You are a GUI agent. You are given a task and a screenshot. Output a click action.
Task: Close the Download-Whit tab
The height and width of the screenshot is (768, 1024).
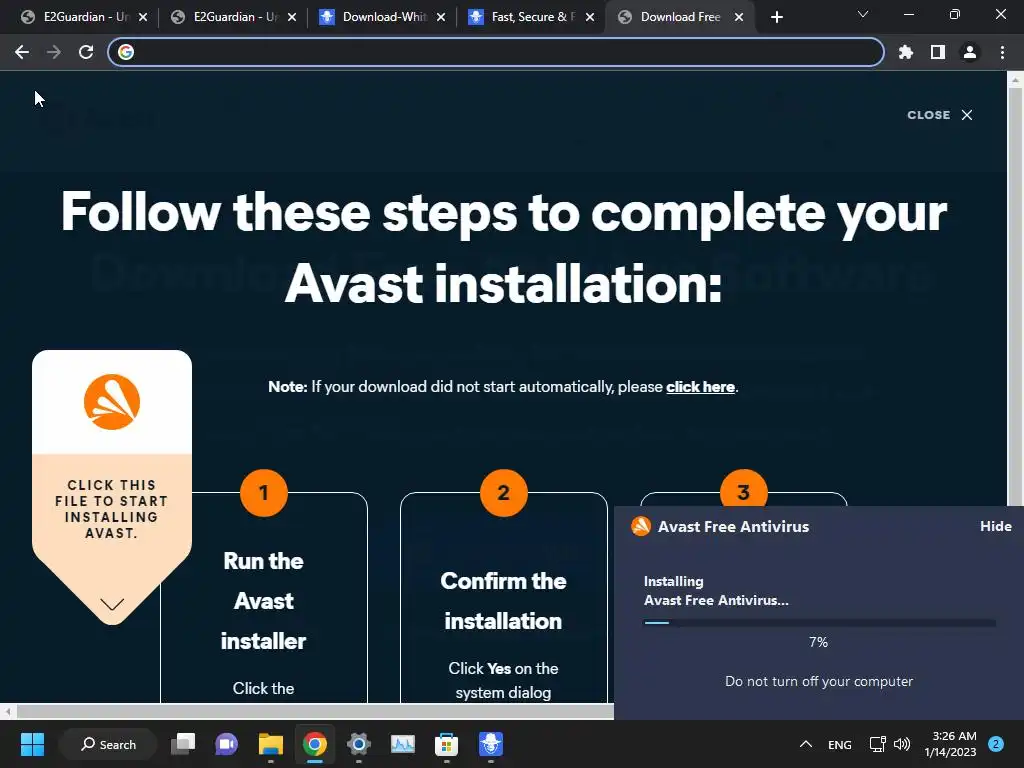click(x=441, y=17)
